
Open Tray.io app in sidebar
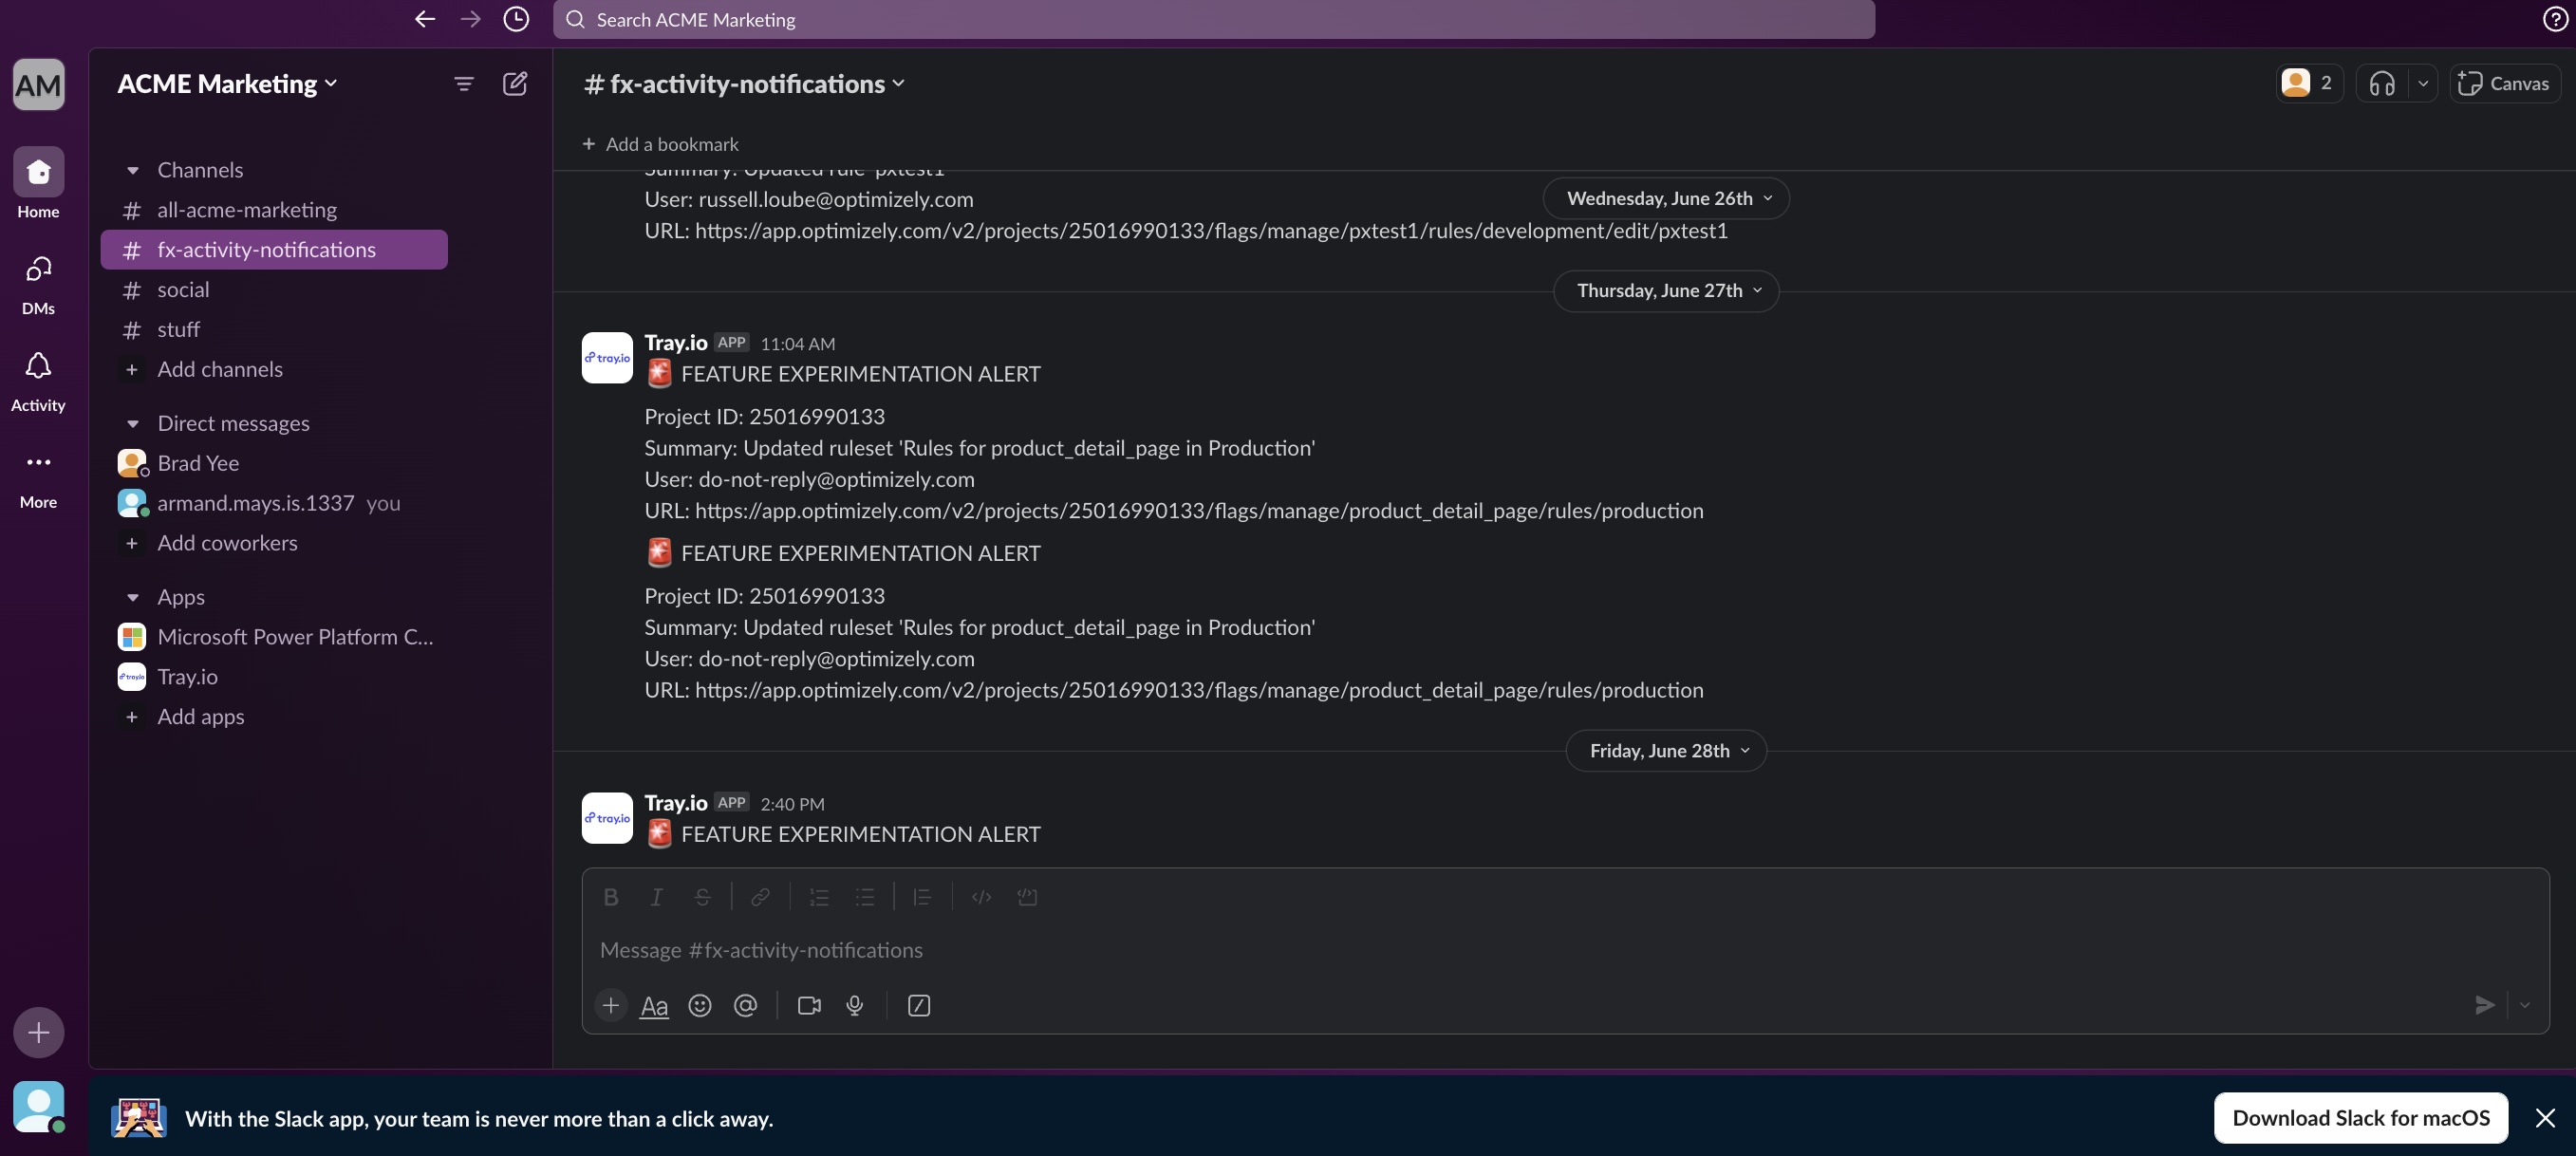click(274, 677)
